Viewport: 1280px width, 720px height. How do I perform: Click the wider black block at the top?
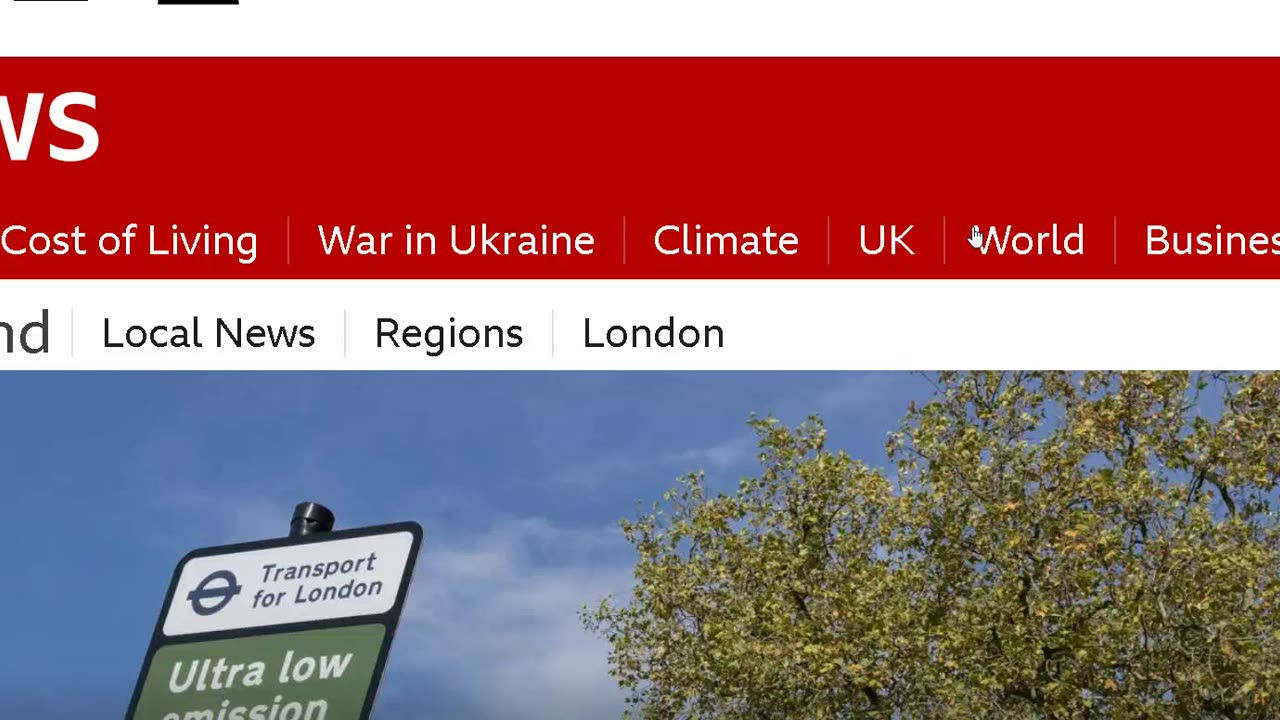[198, 2]
